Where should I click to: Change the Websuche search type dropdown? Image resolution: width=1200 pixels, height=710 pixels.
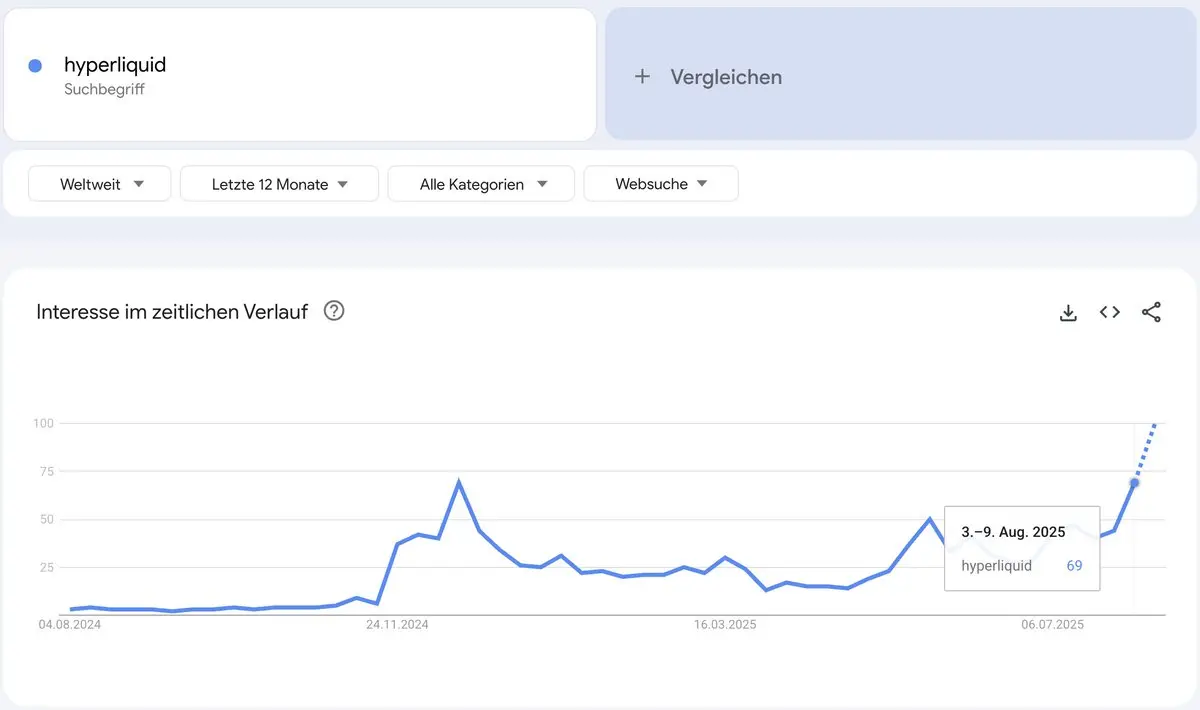661,184
